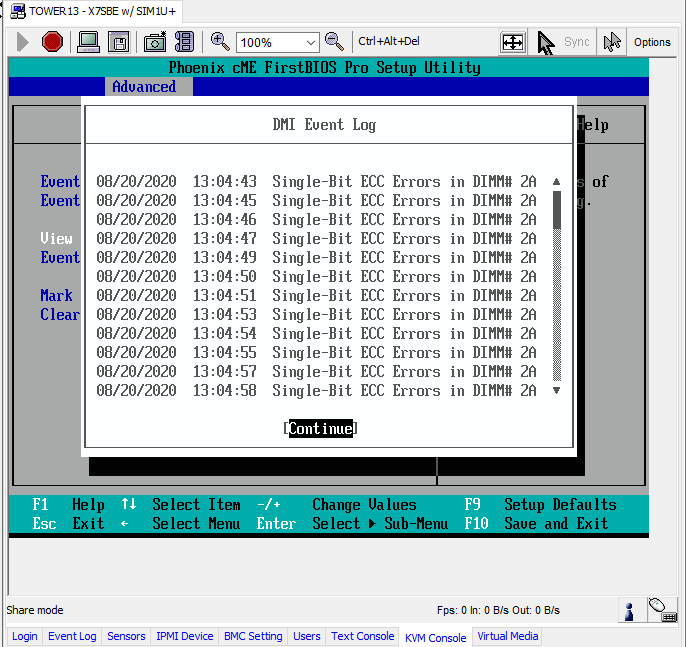
Task: Click the Share mode status text
Action: point(35,610)
